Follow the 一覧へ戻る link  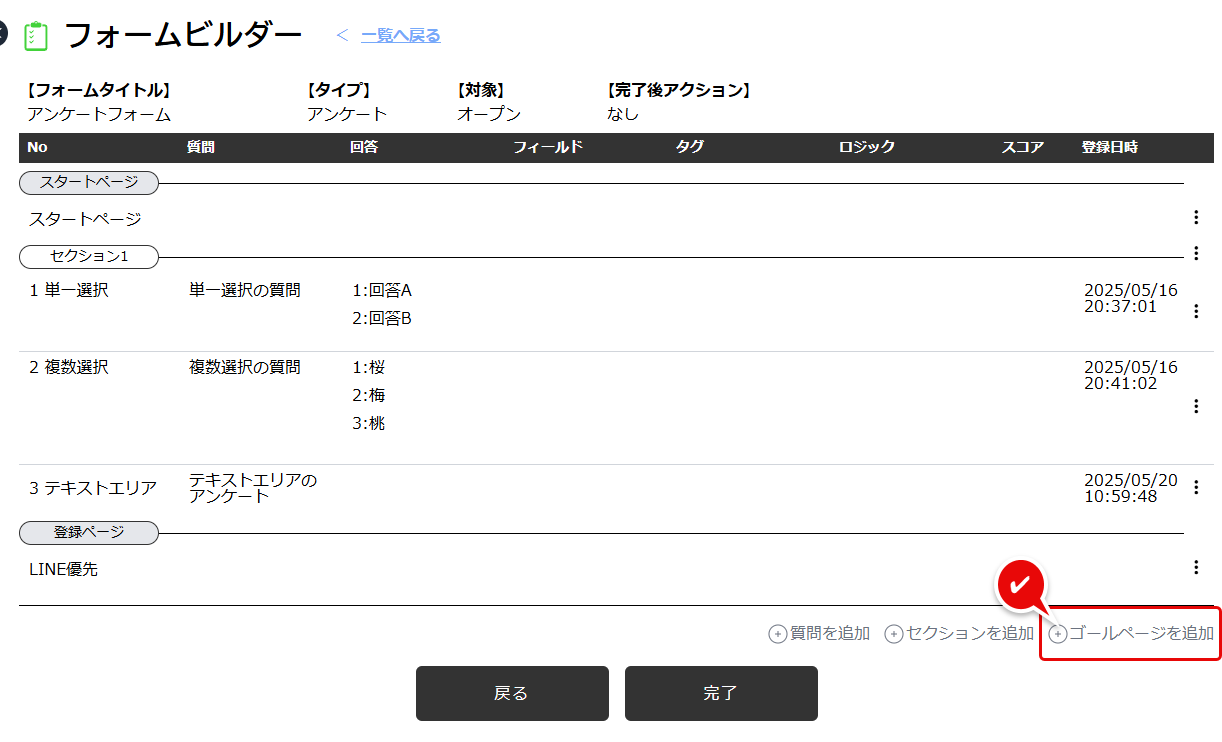click(400, 36)
